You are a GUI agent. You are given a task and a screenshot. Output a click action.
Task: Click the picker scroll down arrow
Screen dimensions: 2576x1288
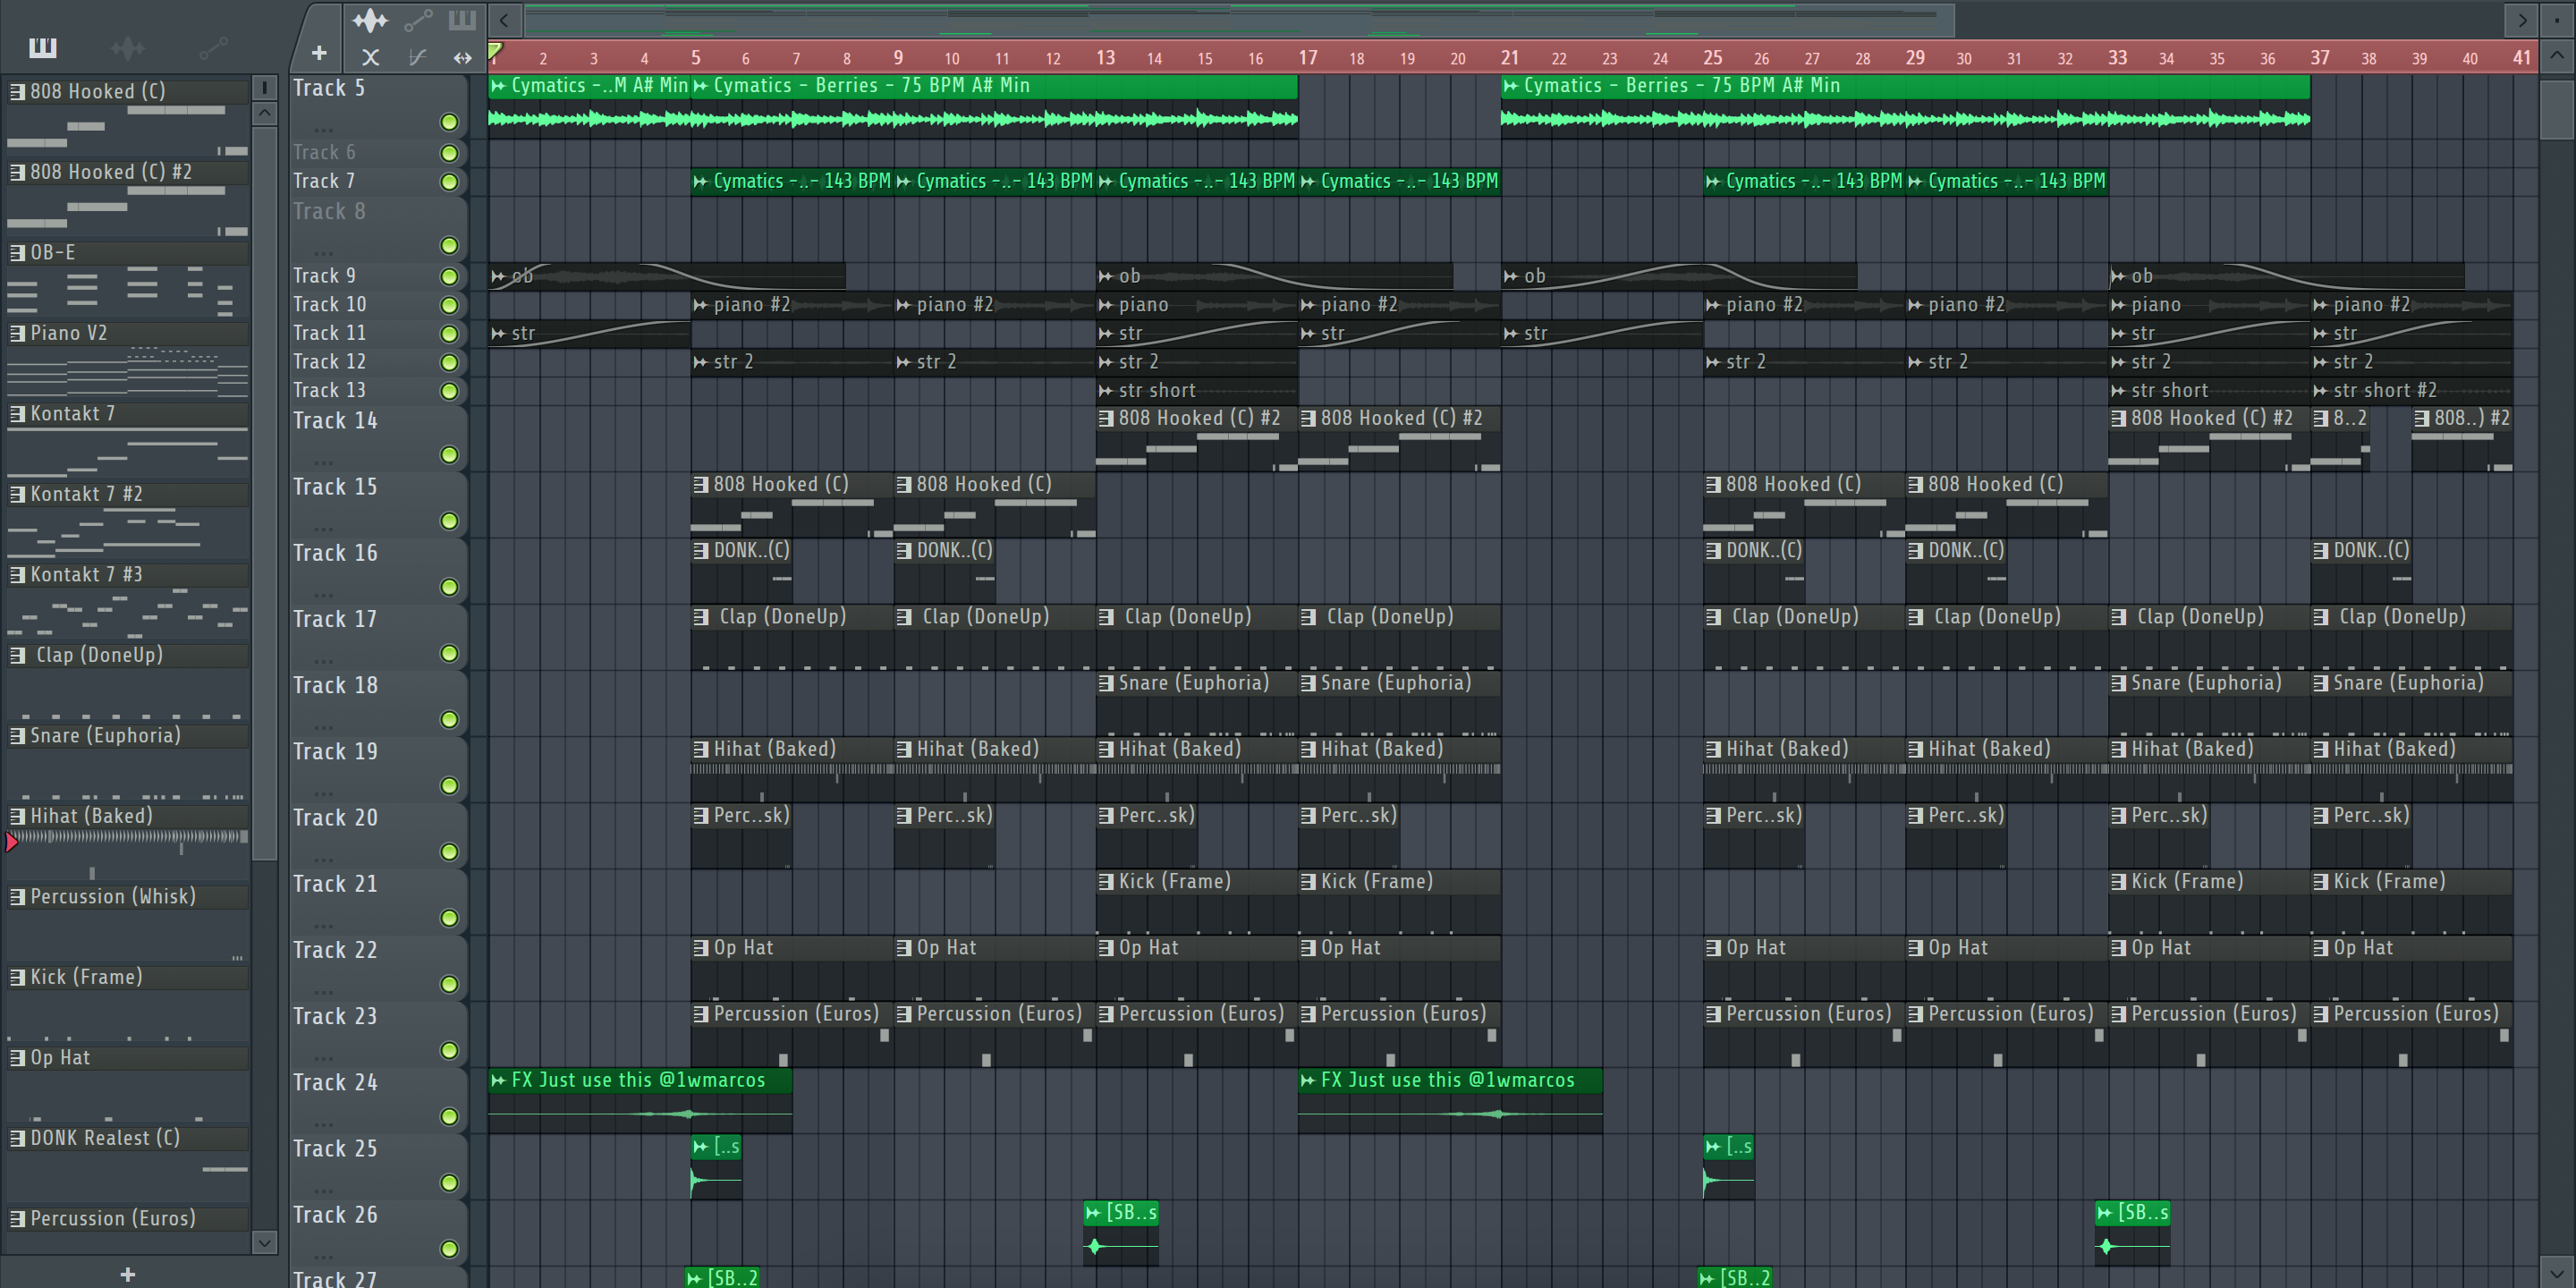pyautogui.click(x=264, y=1242)
